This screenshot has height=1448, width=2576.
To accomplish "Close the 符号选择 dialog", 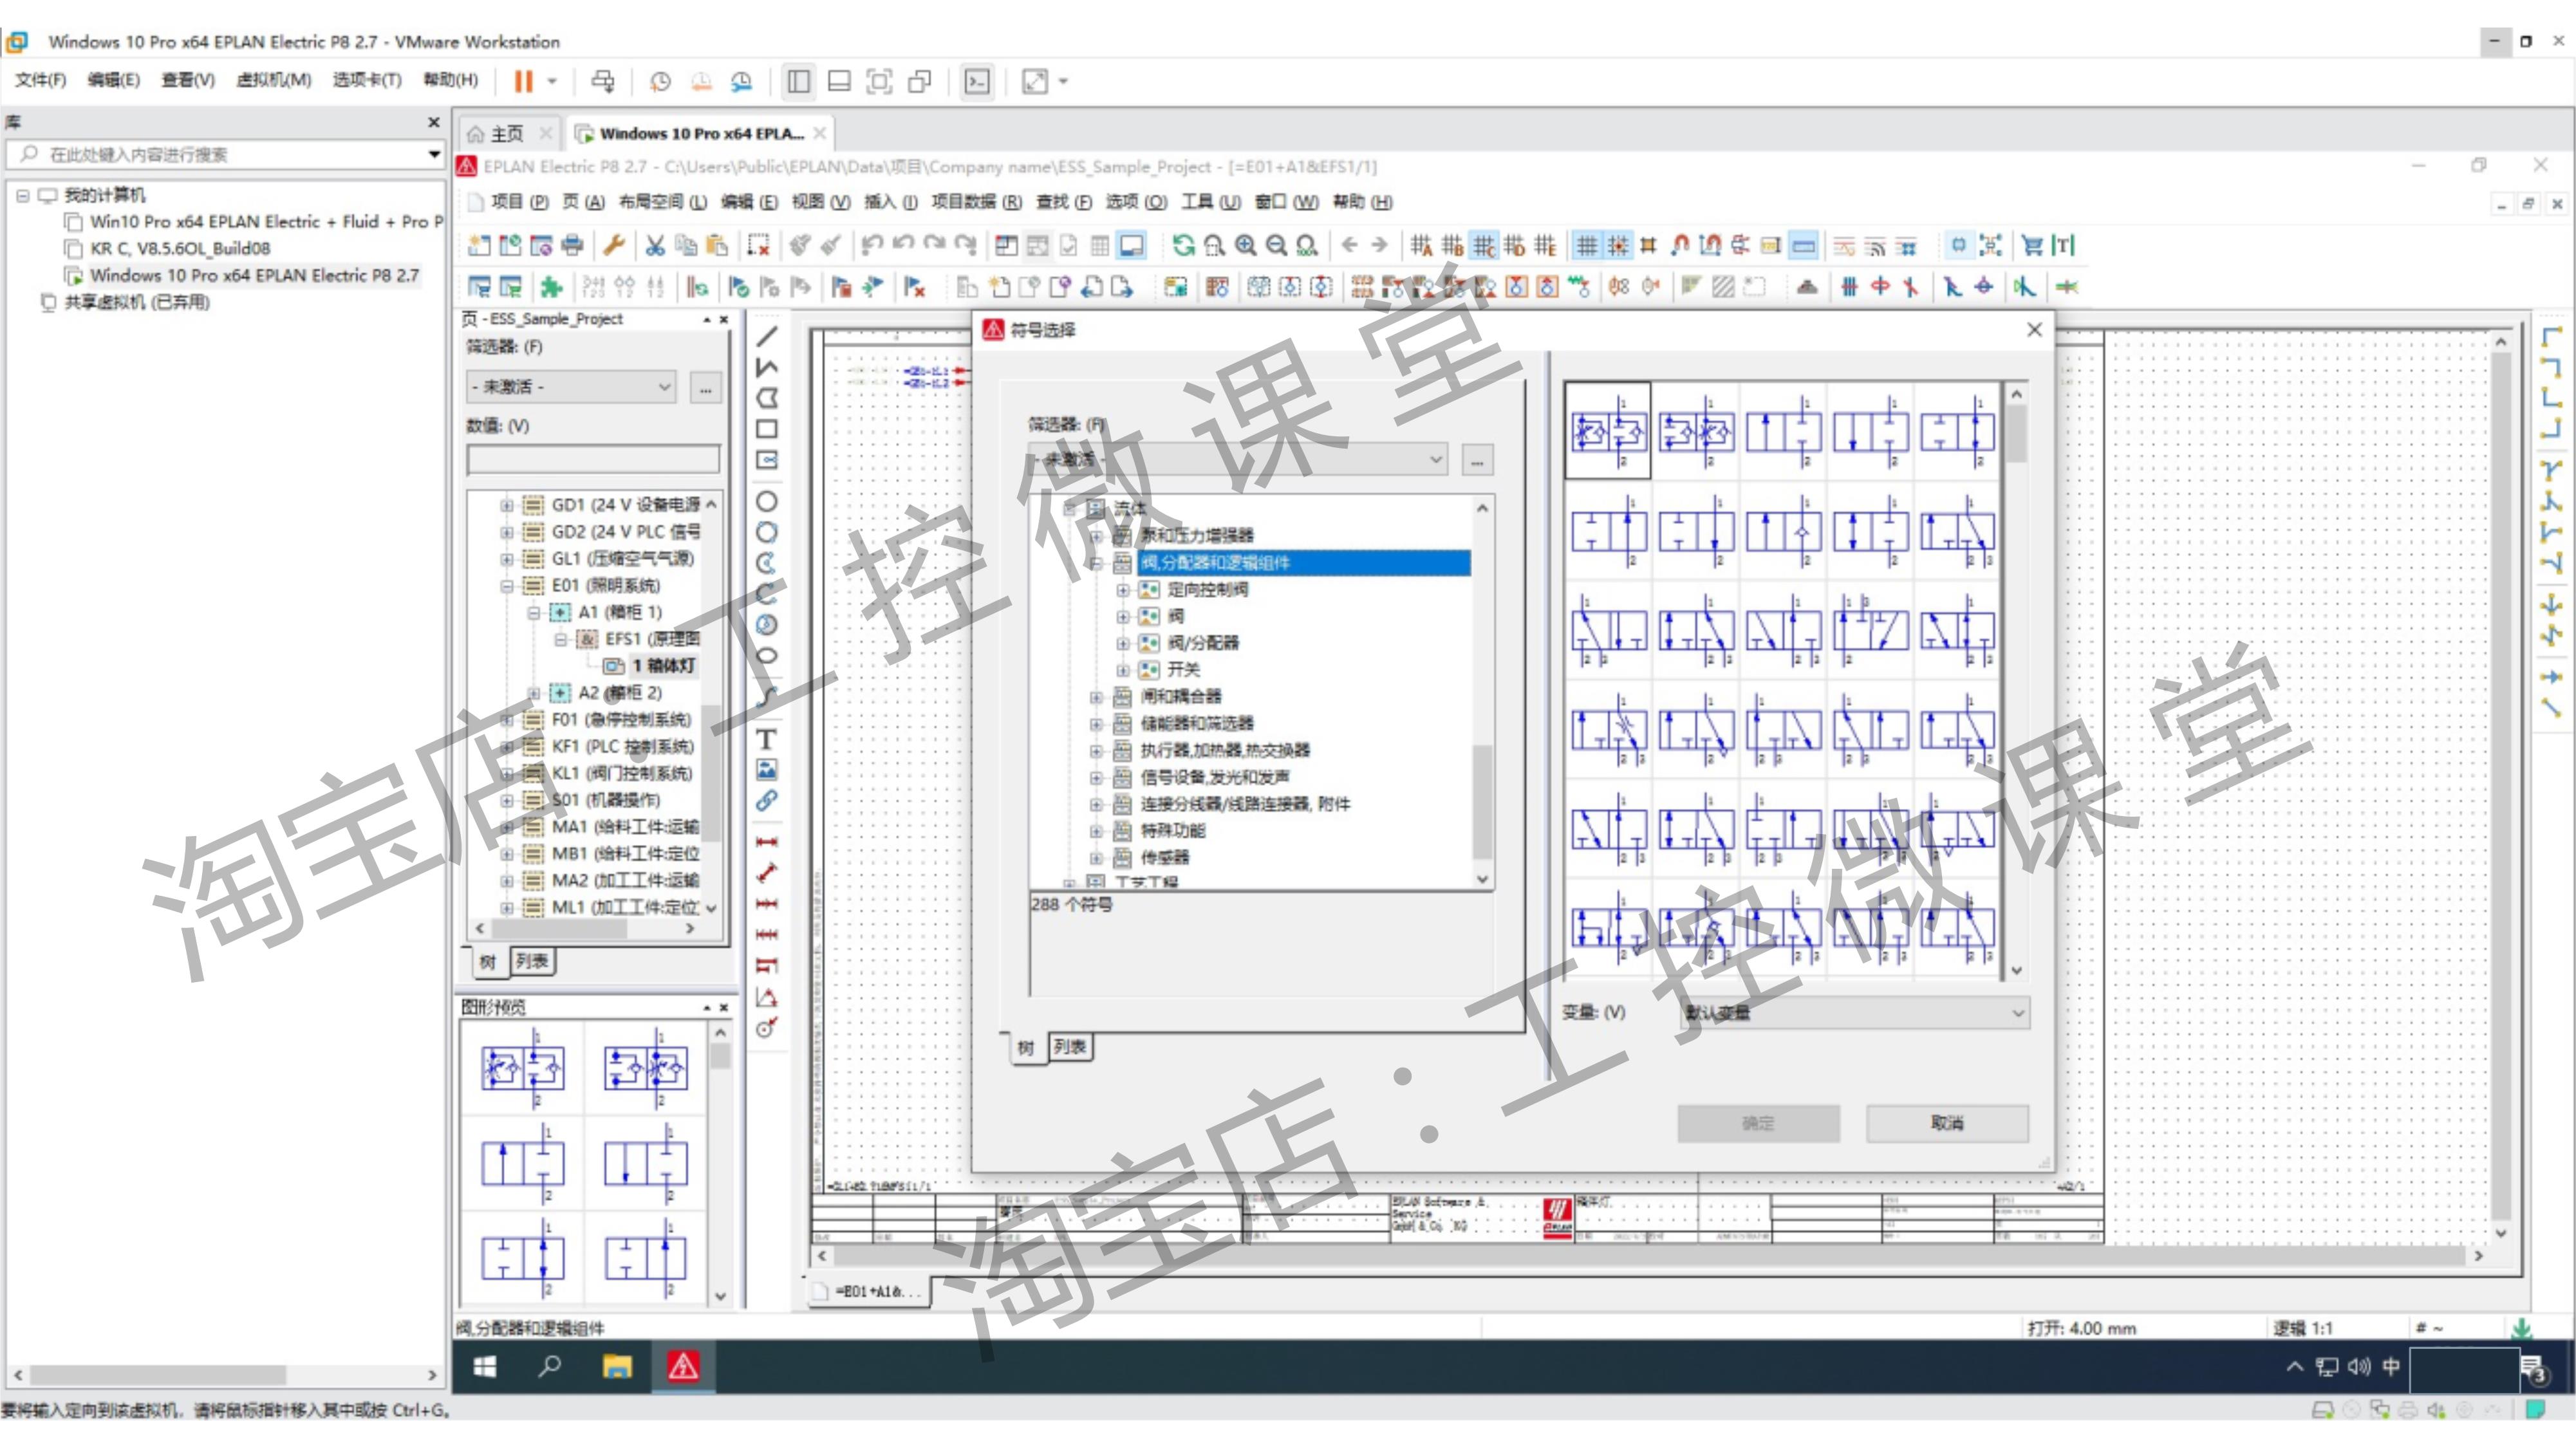I will [x=2034, y=329].
